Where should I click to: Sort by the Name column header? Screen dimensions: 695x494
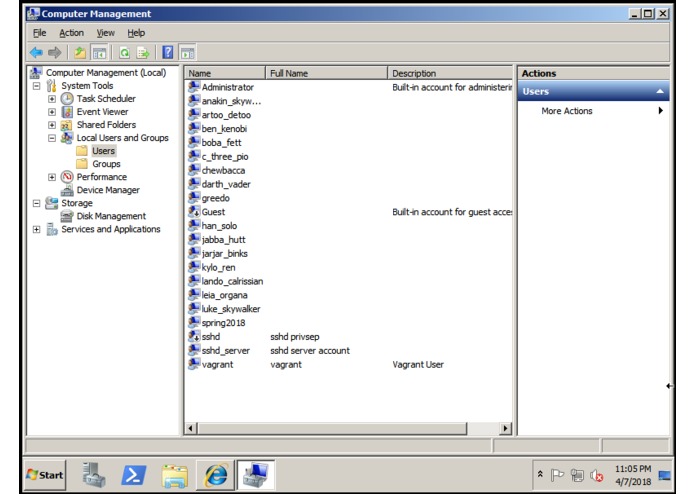tap(225, 73)
